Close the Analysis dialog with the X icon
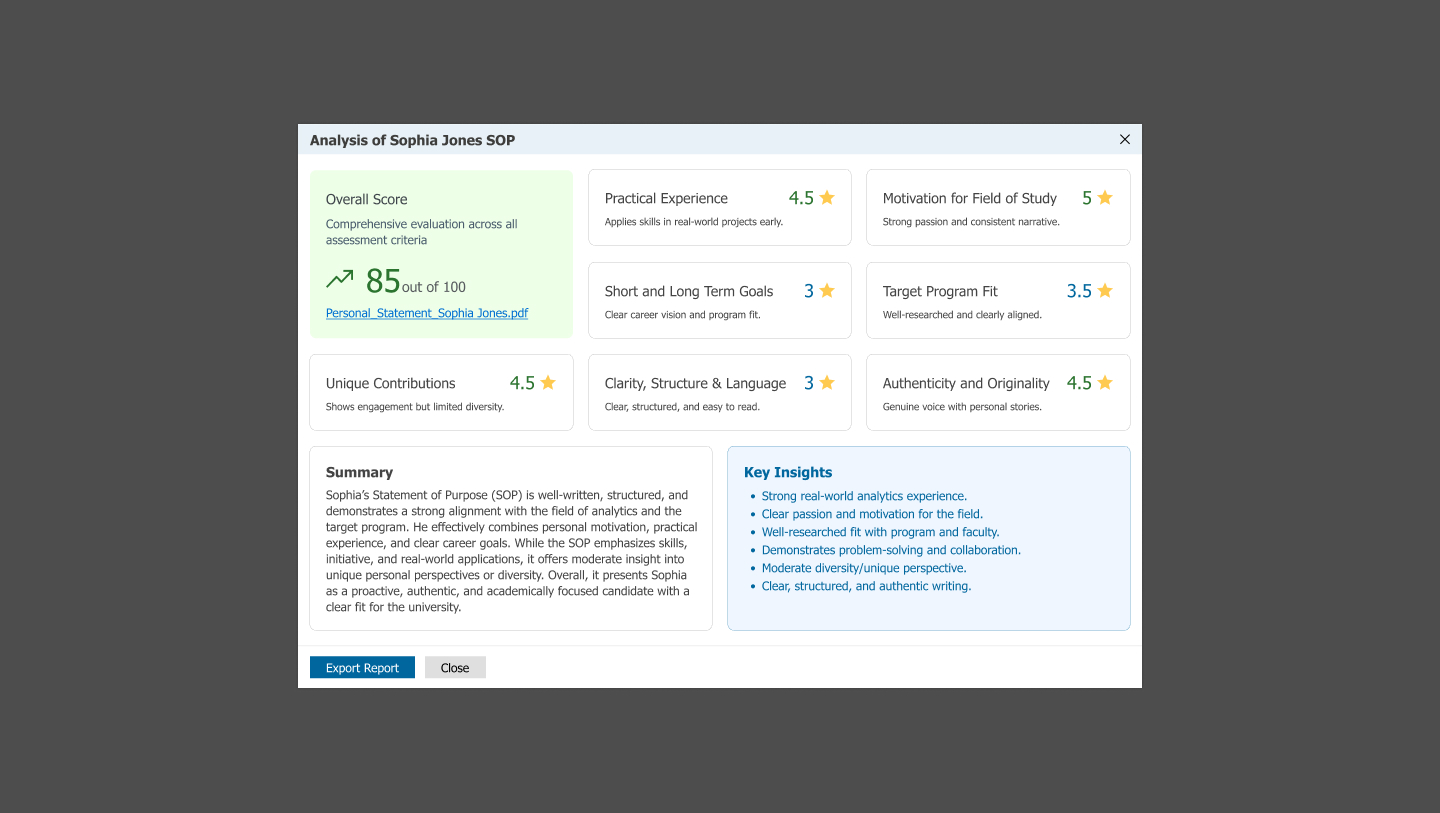 pyautogui.click(x=1125, y=140)
